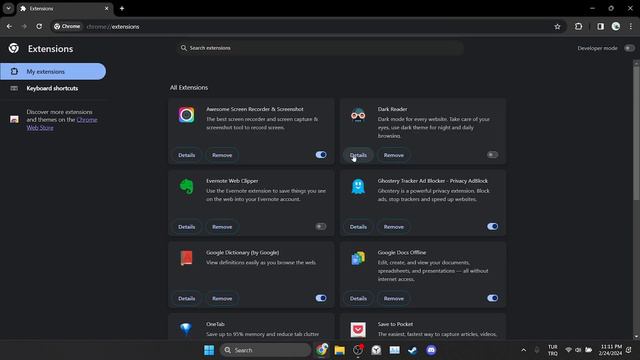Remove Google Dictionary extension

point(222,298)
